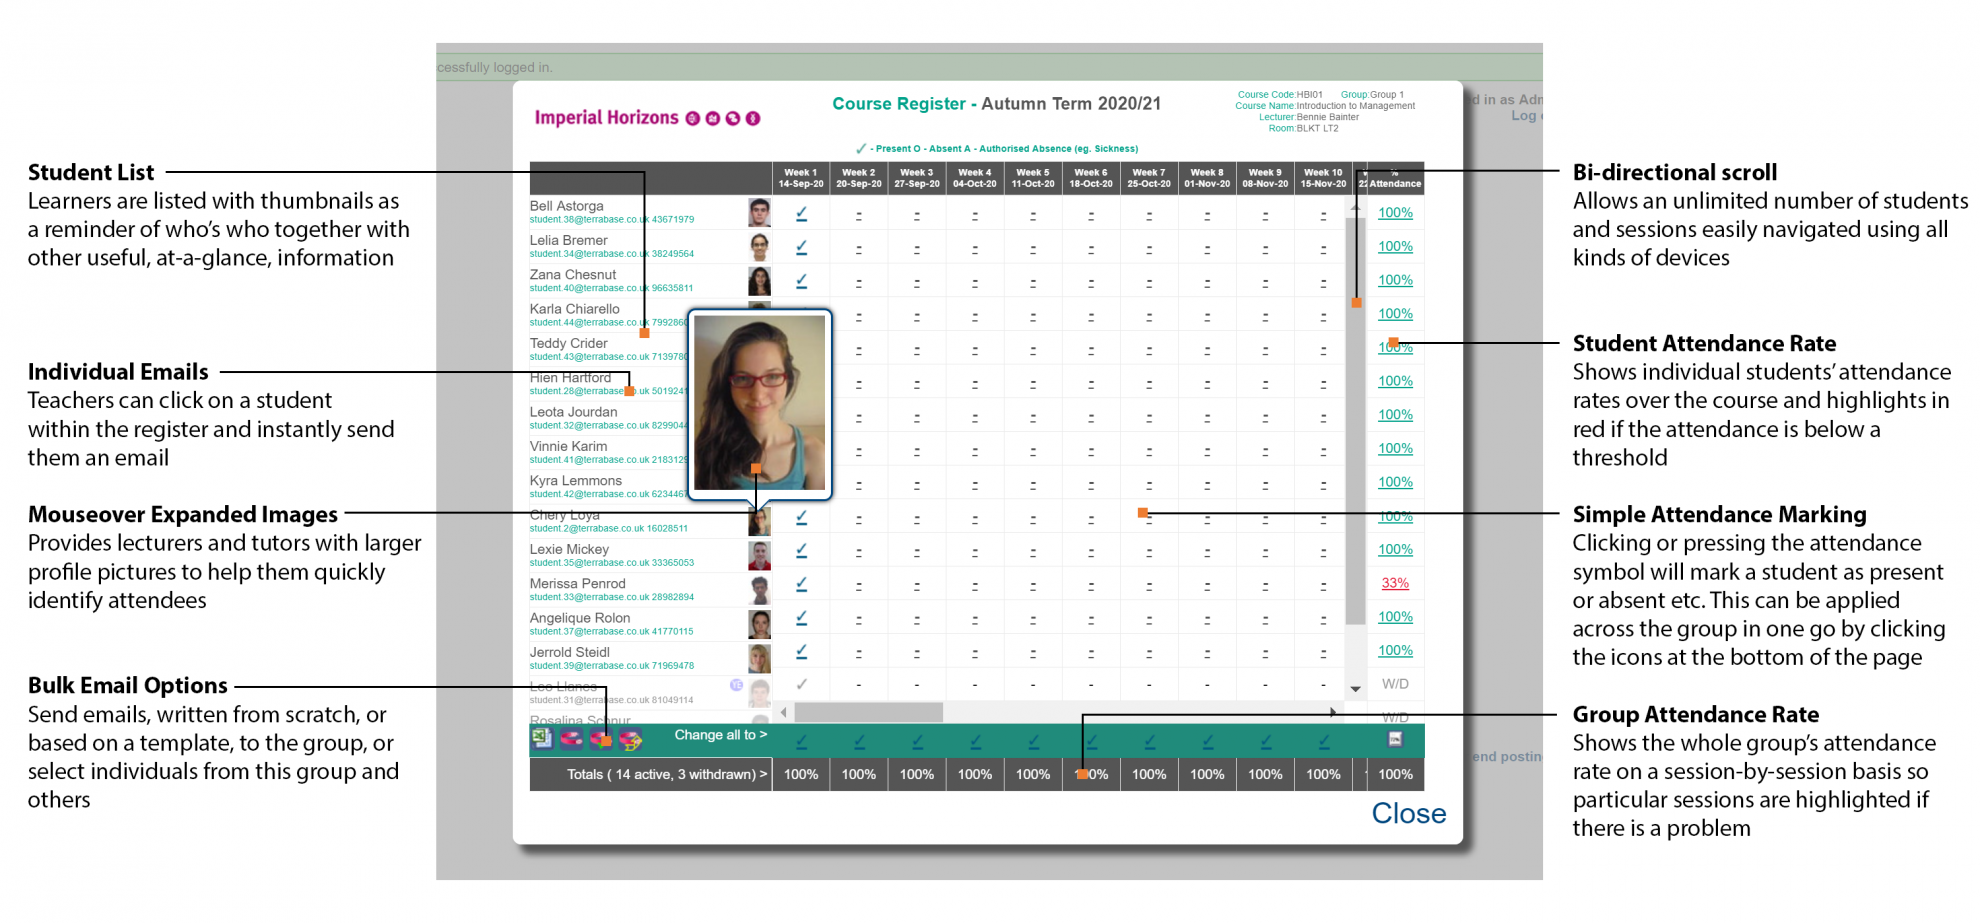Image resolution: width=1980 pixels, height=923 pixels.
Task: Click the Close button
Action: (x=1408, y=814)
